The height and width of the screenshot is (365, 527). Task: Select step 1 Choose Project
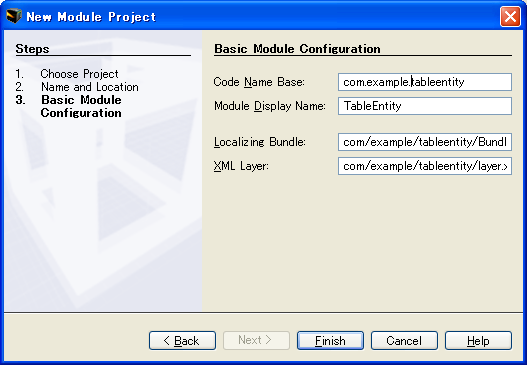[x=79, y=74]
